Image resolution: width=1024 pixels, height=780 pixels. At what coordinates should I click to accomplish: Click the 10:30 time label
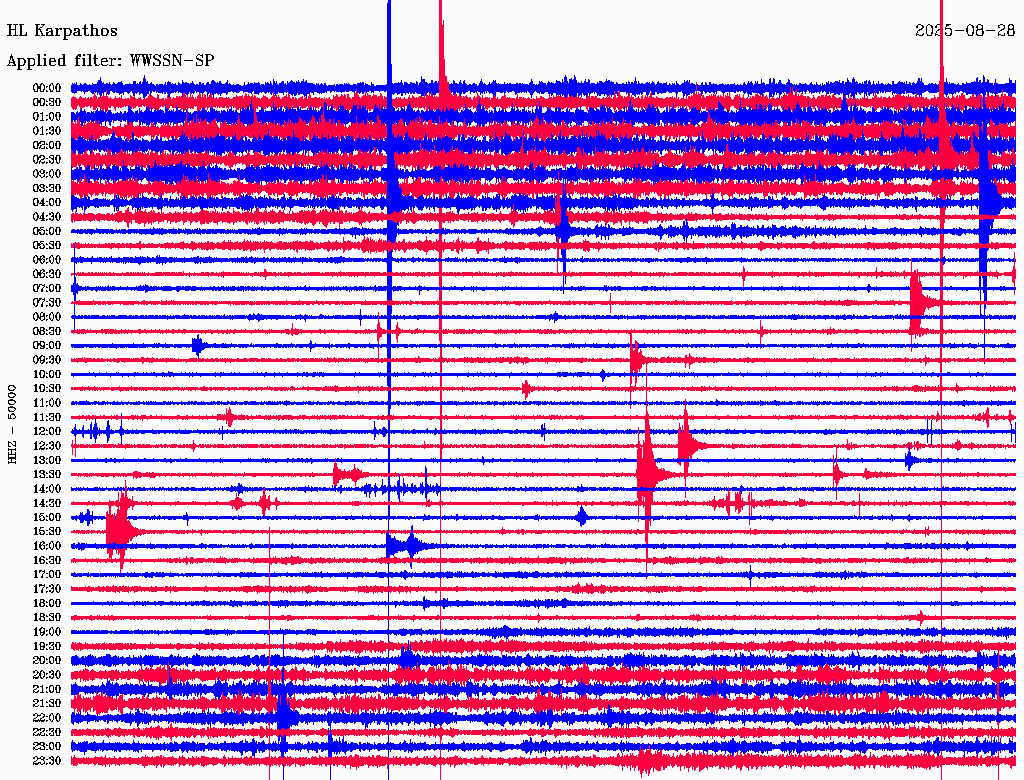[x=47, y=389]
